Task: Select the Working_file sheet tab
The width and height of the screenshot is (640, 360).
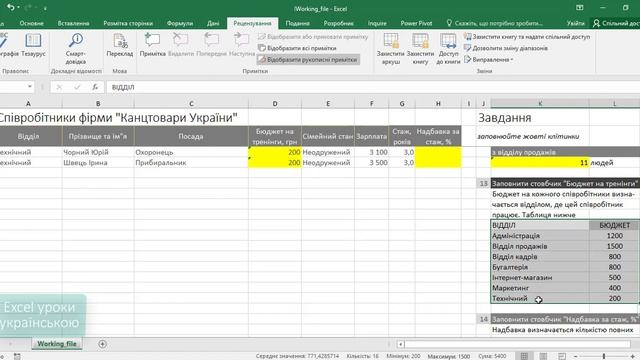Action: pos(57,344)
